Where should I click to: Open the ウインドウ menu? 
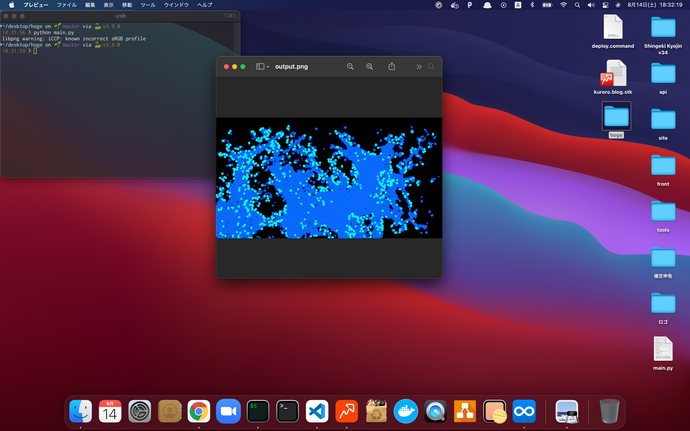point(176,5)
